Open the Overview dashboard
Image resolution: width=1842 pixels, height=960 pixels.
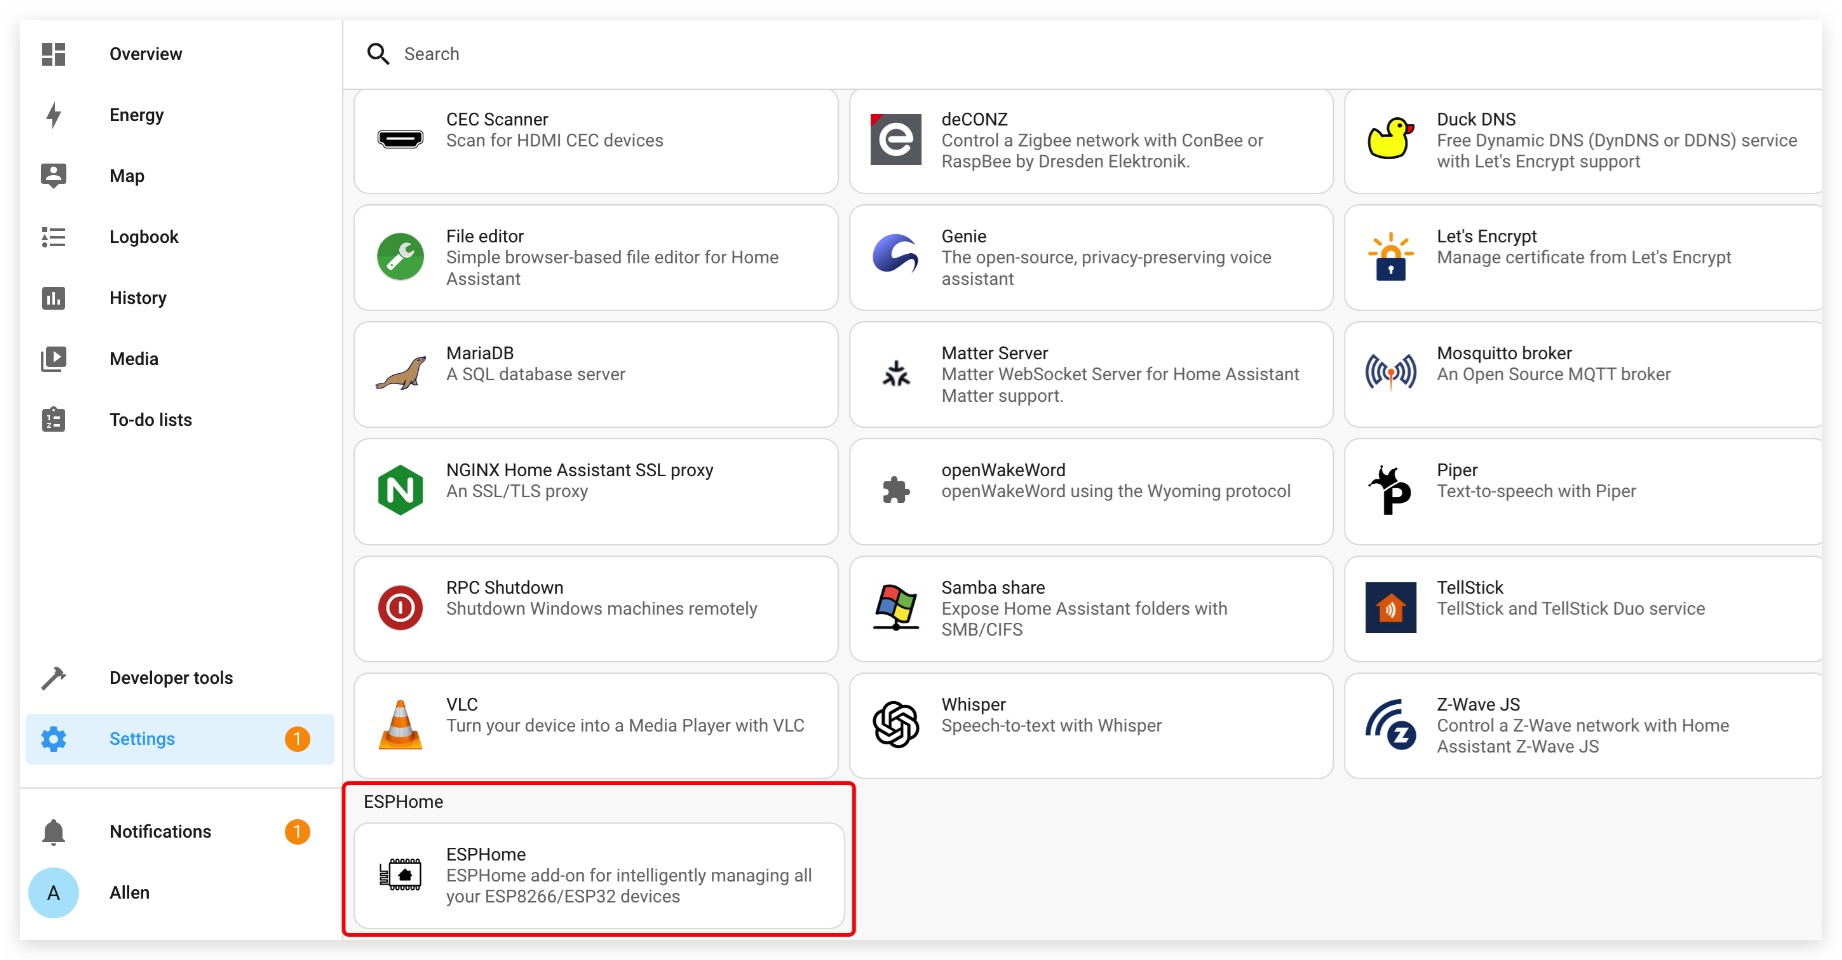(x=180, y=54)
